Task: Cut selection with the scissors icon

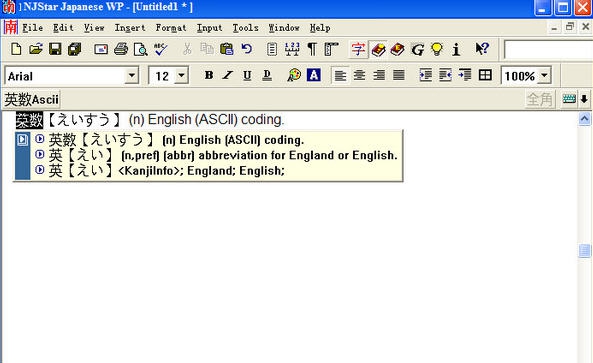Action: [187, 49]
